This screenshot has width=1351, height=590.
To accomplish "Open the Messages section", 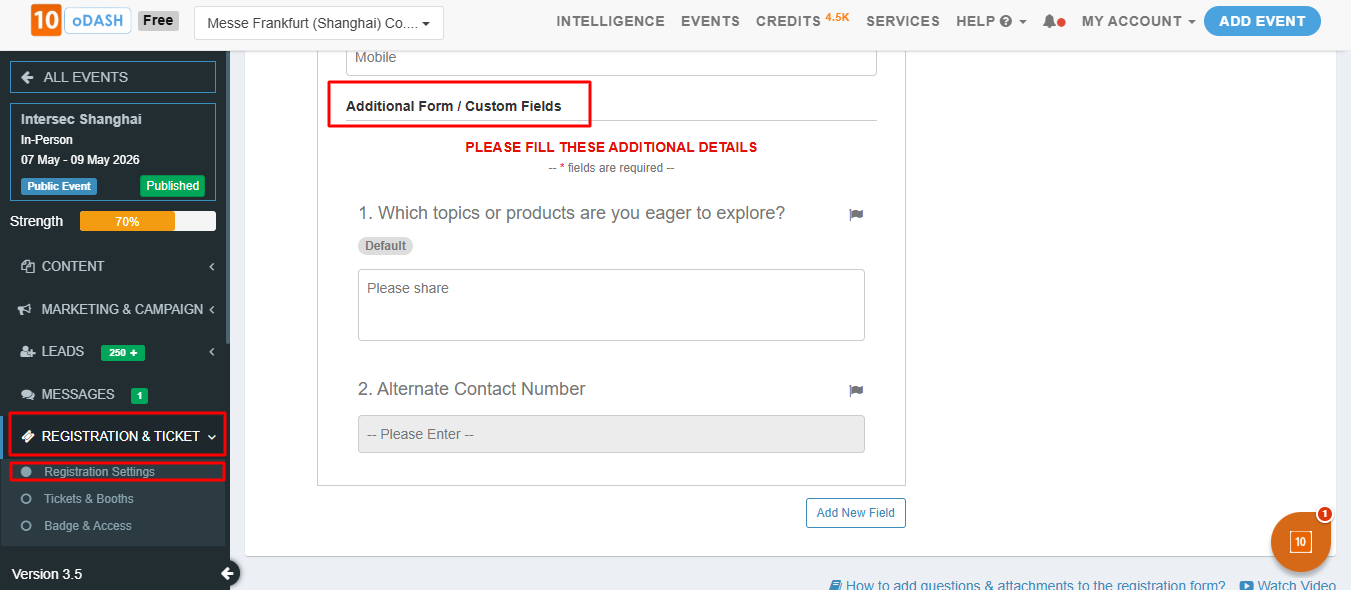I will 78,394.
